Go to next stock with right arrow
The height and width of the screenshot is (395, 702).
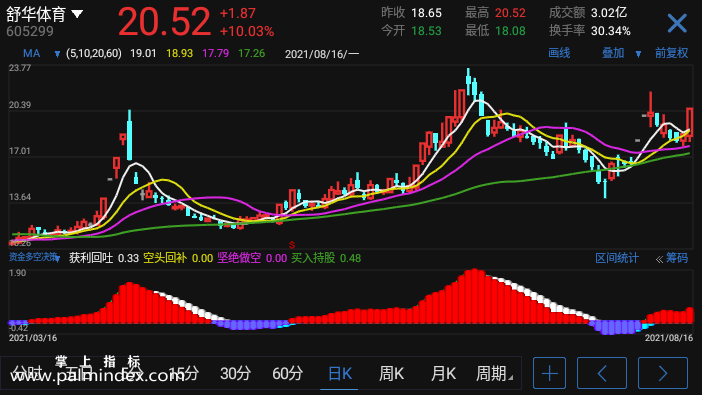tap(663, 373)
